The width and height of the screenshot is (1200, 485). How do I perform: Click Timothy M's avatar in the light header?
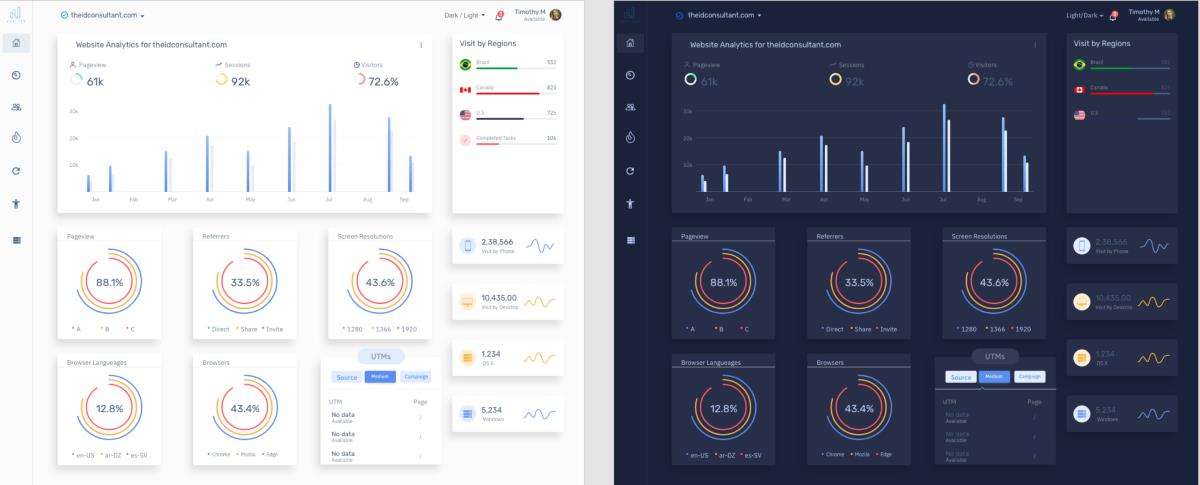tap(556, 15)
